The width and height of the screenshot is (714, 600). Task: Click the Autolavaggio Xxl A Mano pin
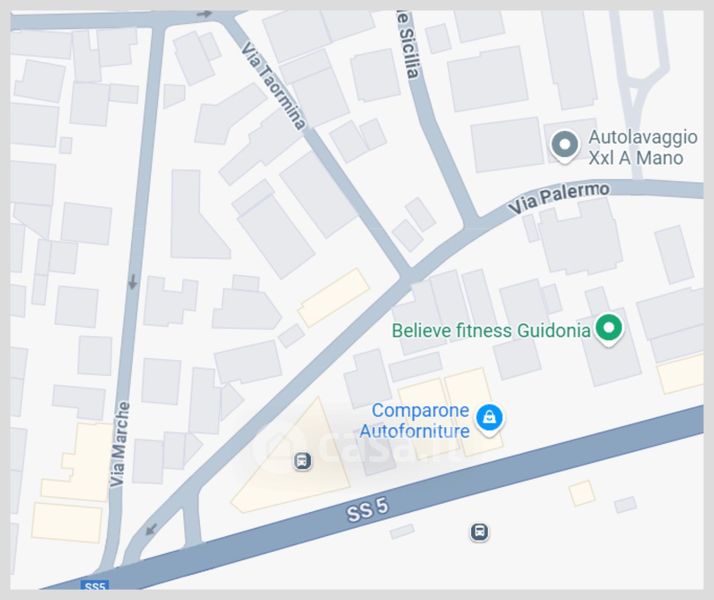[x=565, y=146]
